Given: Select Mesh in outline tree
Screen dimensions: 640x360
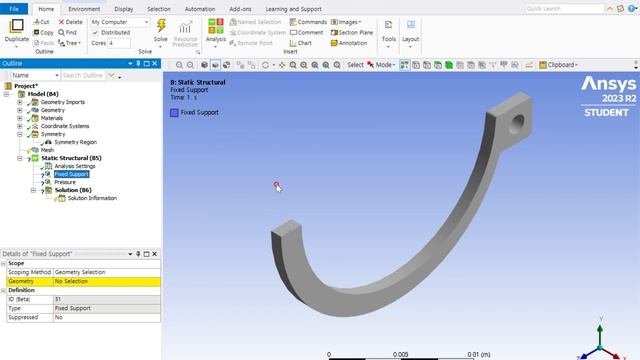Looking at the screenshot, I should (x=47, y=150).
